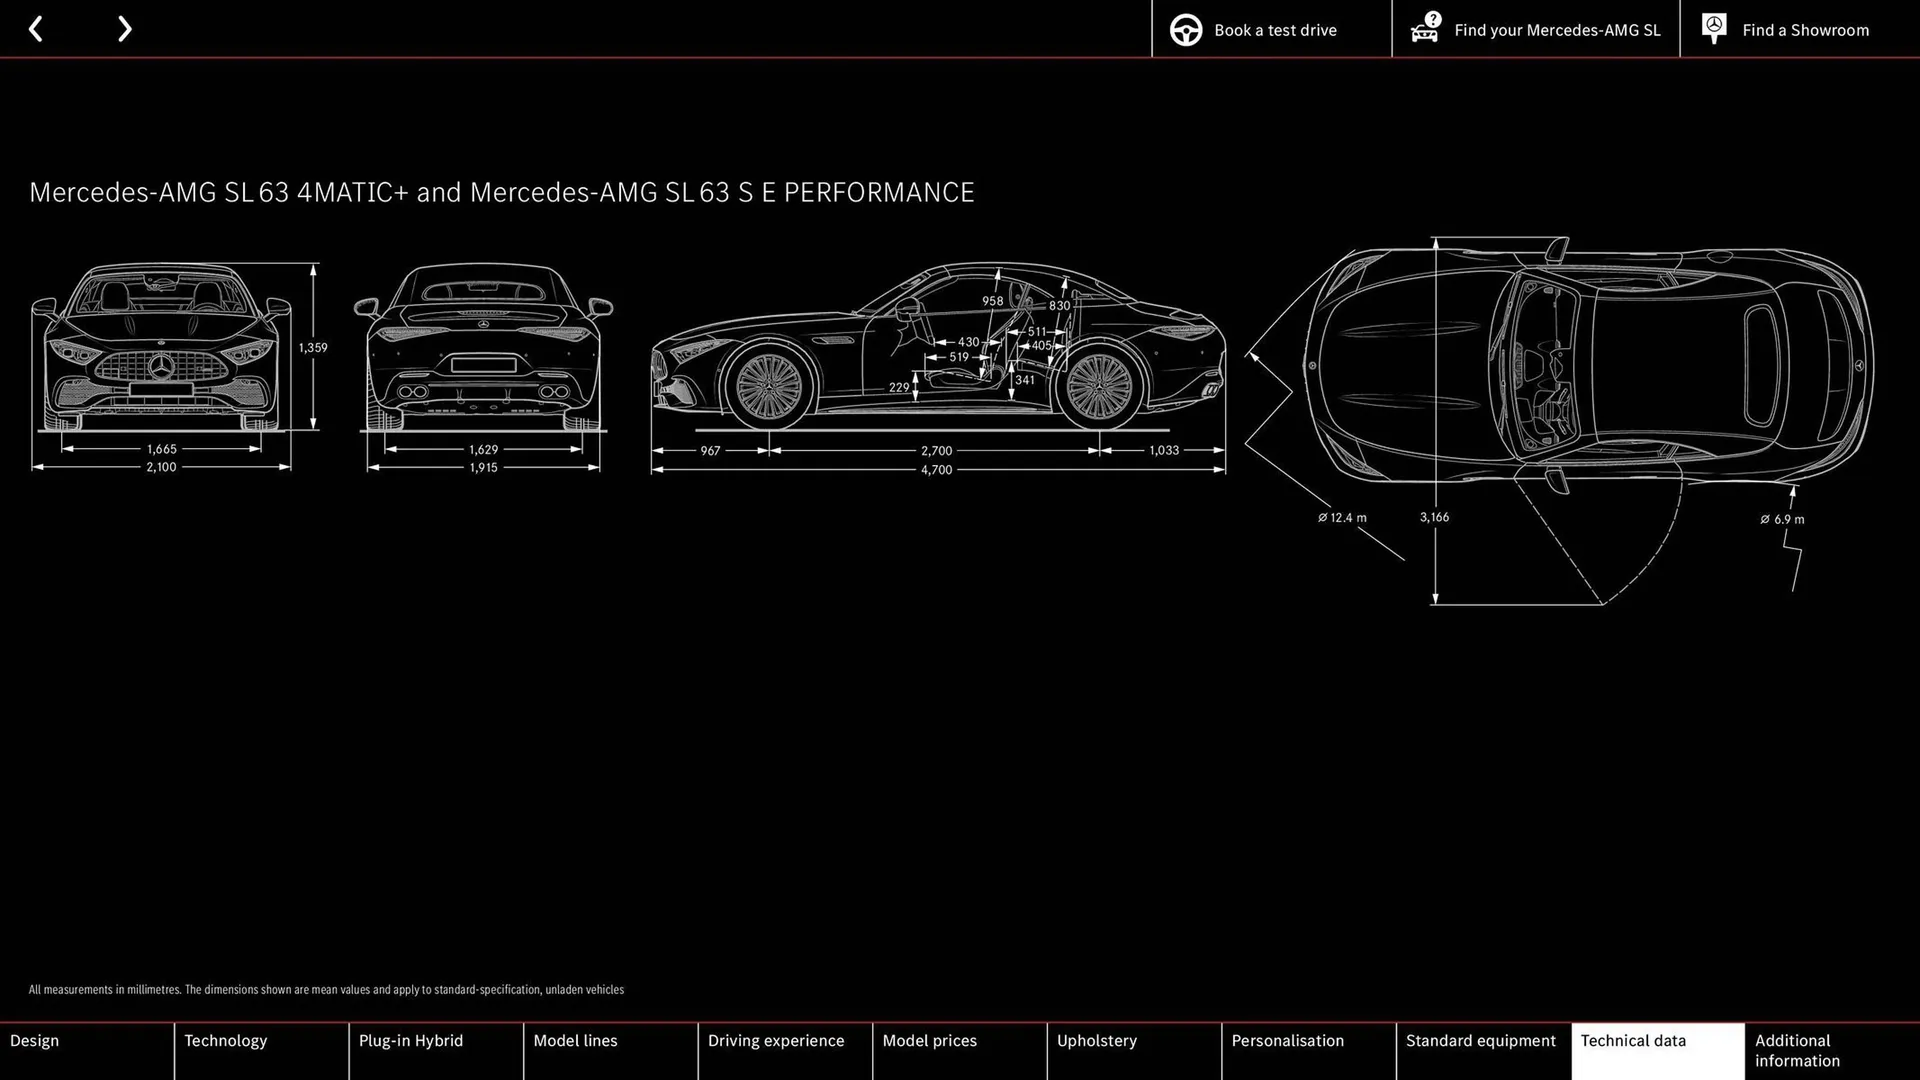1920x1080 pixels.
Task: Click the Find your Mercedes-AMG SL icon
Action: click(1427, 29)
